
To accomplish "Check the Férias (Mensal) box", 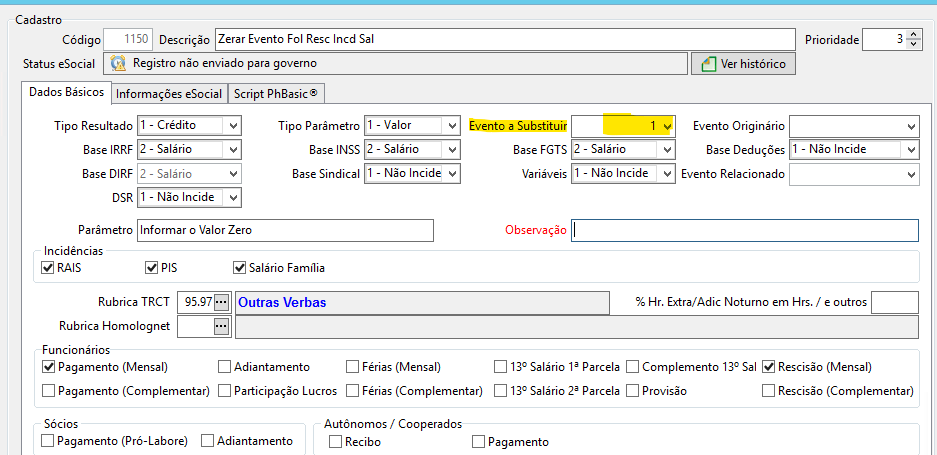I will [x=353, y=367].
